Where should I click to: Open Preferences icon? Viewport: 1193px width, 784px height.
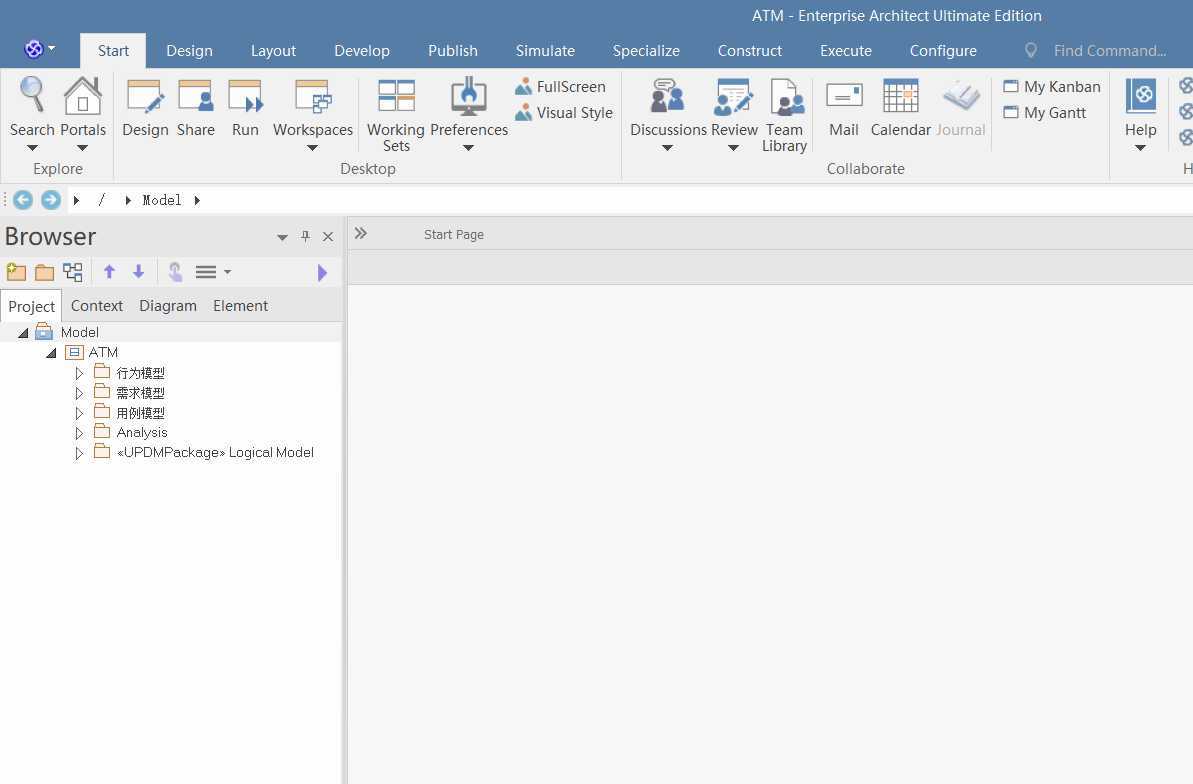point(469,97)
